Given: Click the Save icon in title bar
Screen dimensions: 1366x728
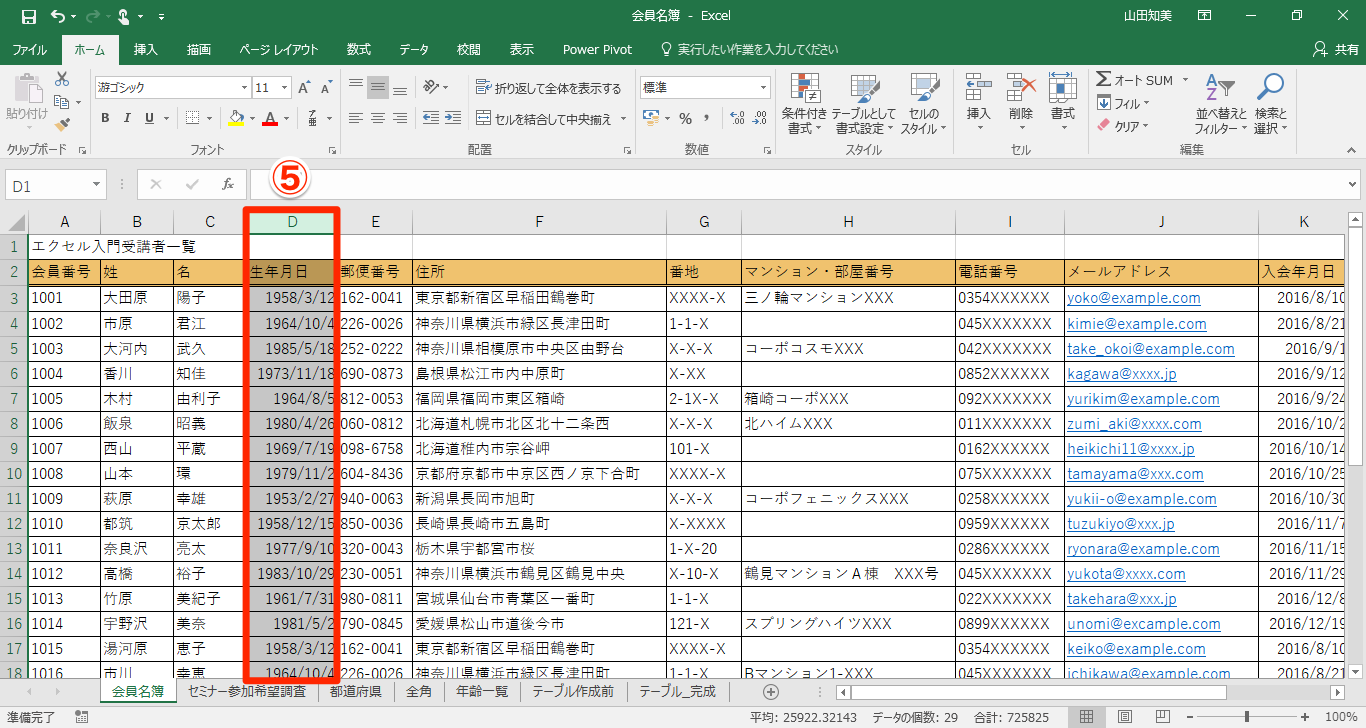Looking at the screenshot, I should [x=28, y=16].
